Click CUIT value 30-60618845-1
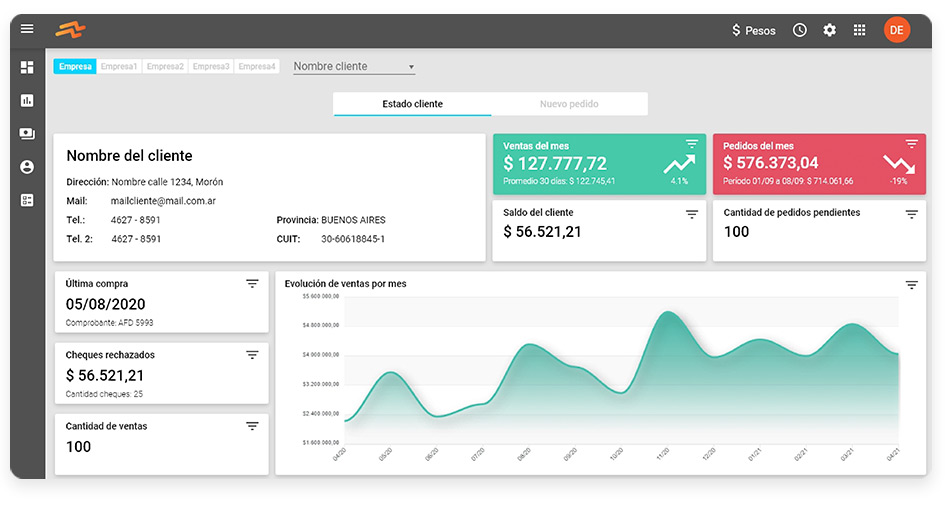 pos(353,239)
